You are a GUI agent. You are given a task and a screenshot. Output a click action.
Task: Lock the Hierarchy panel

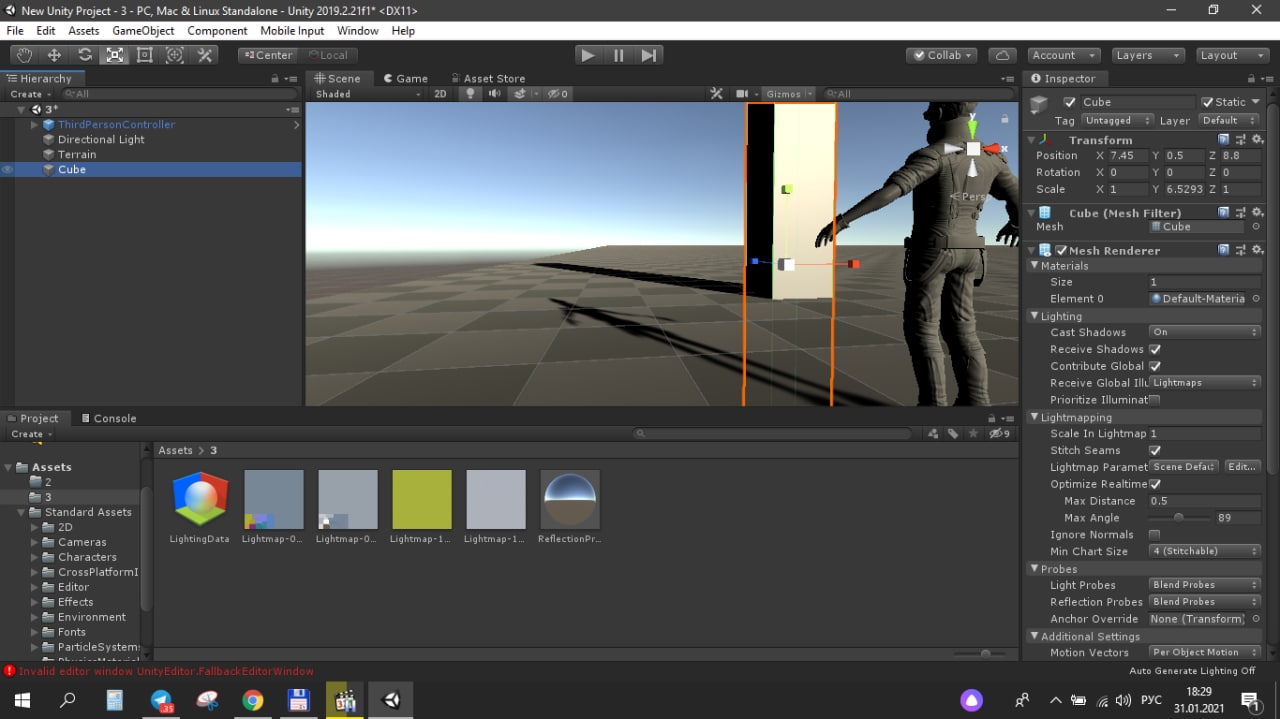[x=275, y=79]
